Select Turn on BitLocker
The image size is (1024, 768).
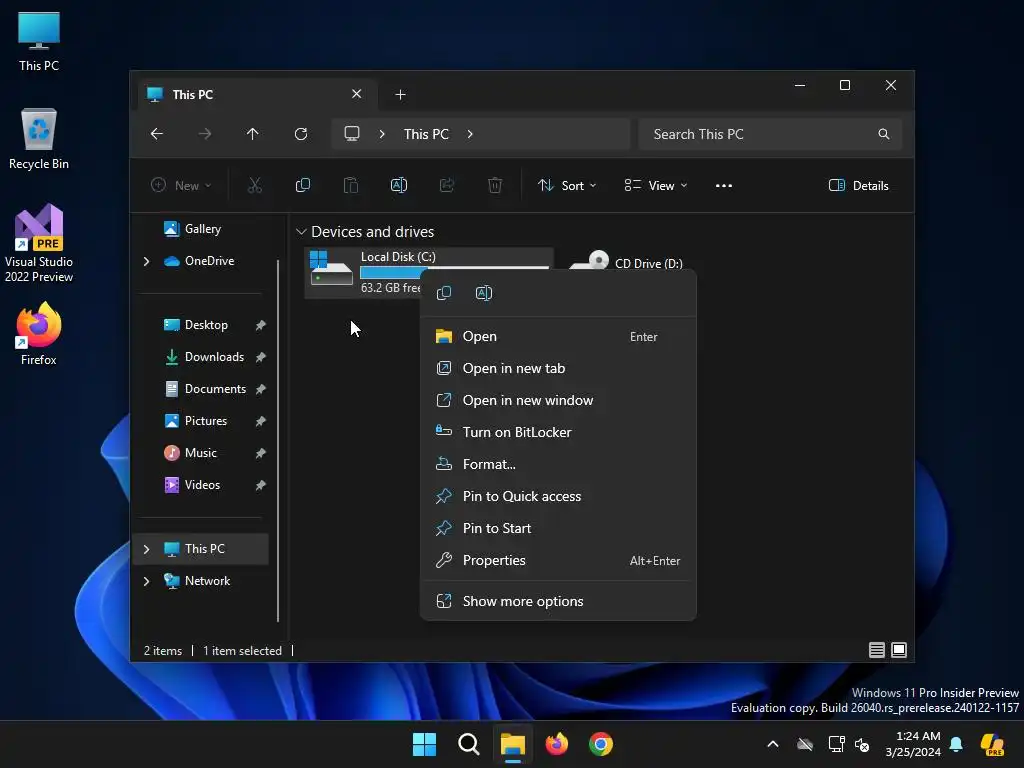pyautogui.click(x=558, y=432)
